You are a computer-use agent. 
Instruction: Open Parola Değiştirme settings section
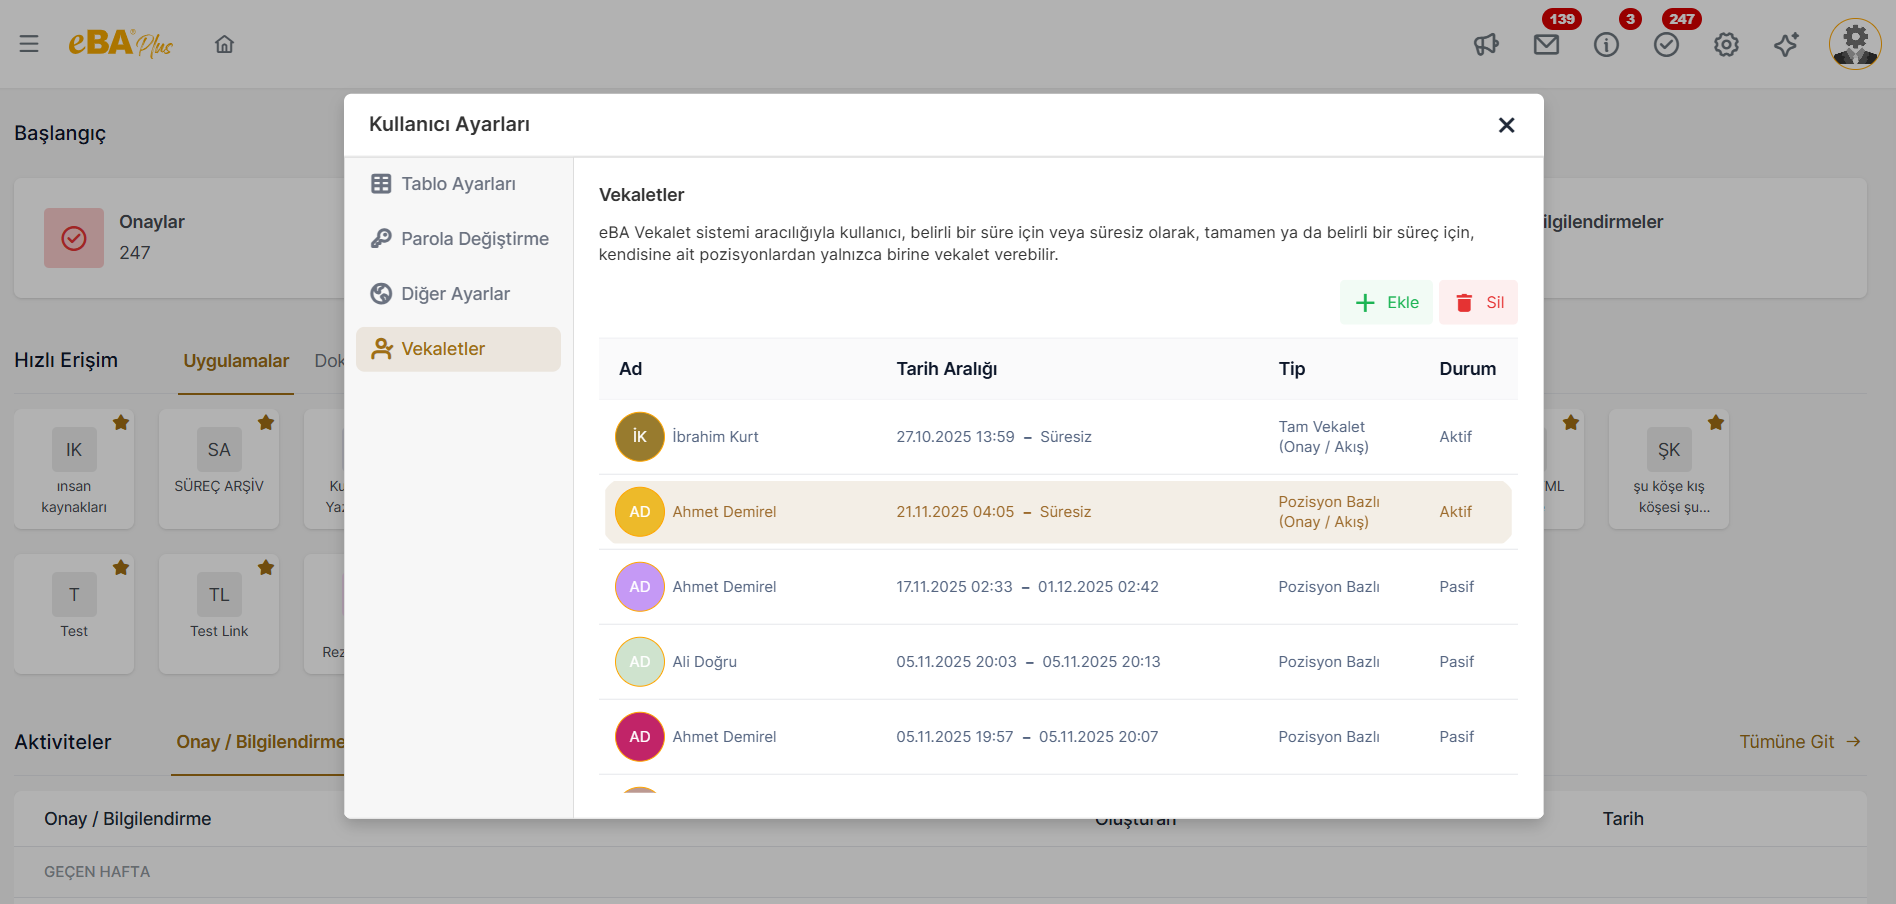pos(458,239)
